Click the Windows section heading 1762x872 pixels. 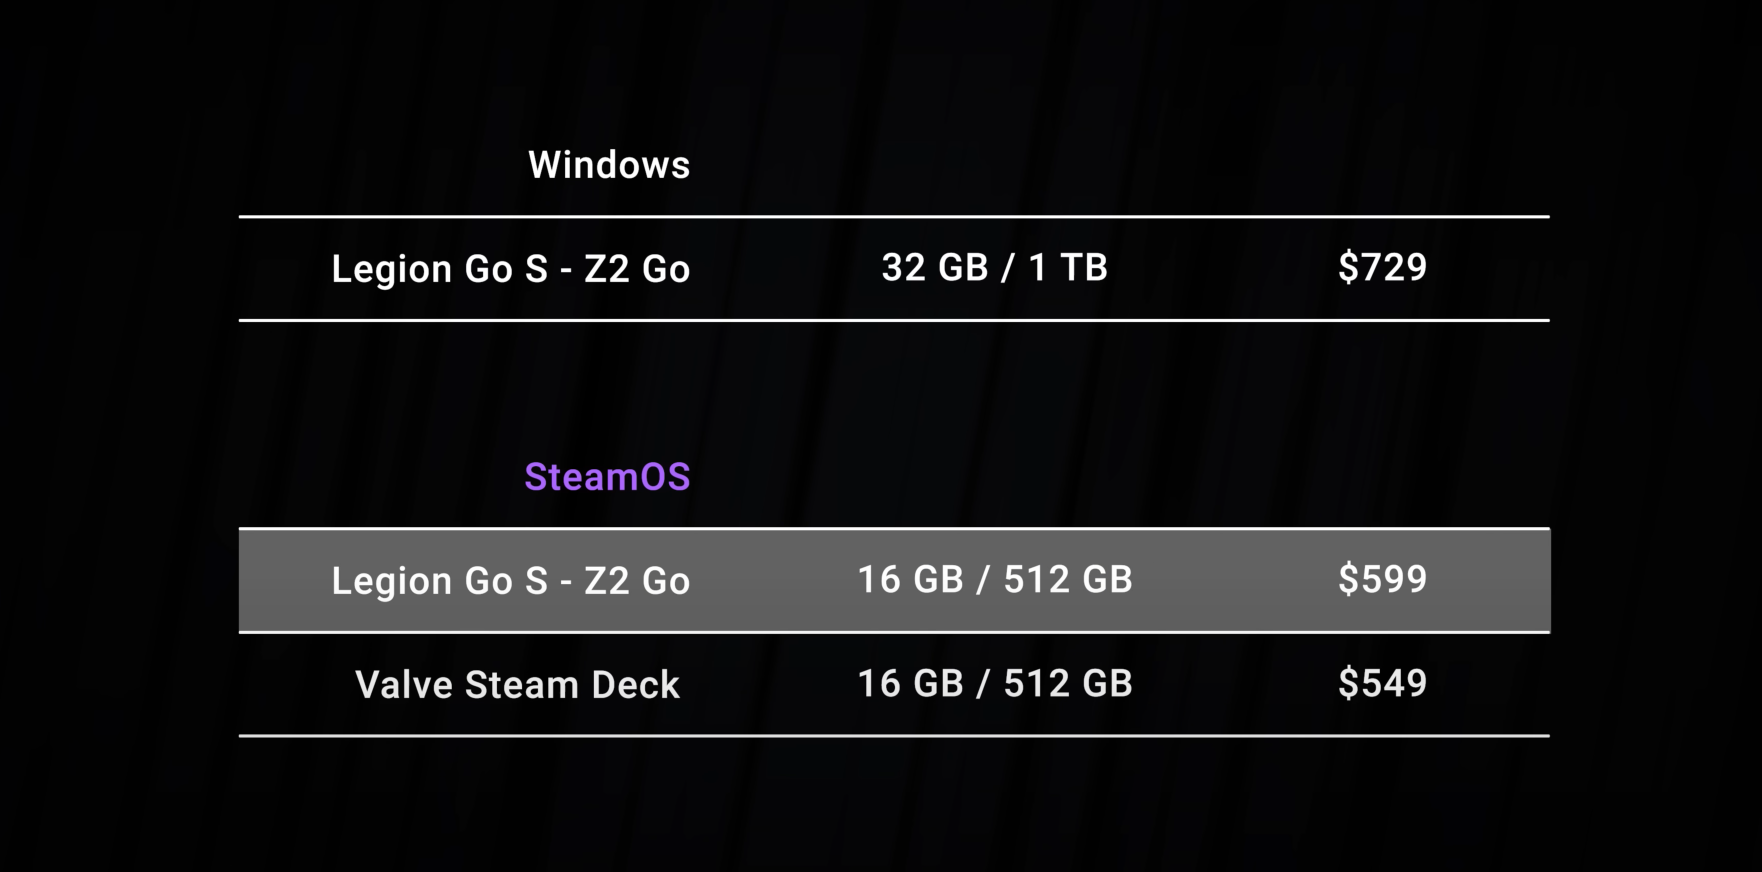[x=609, y=165]
